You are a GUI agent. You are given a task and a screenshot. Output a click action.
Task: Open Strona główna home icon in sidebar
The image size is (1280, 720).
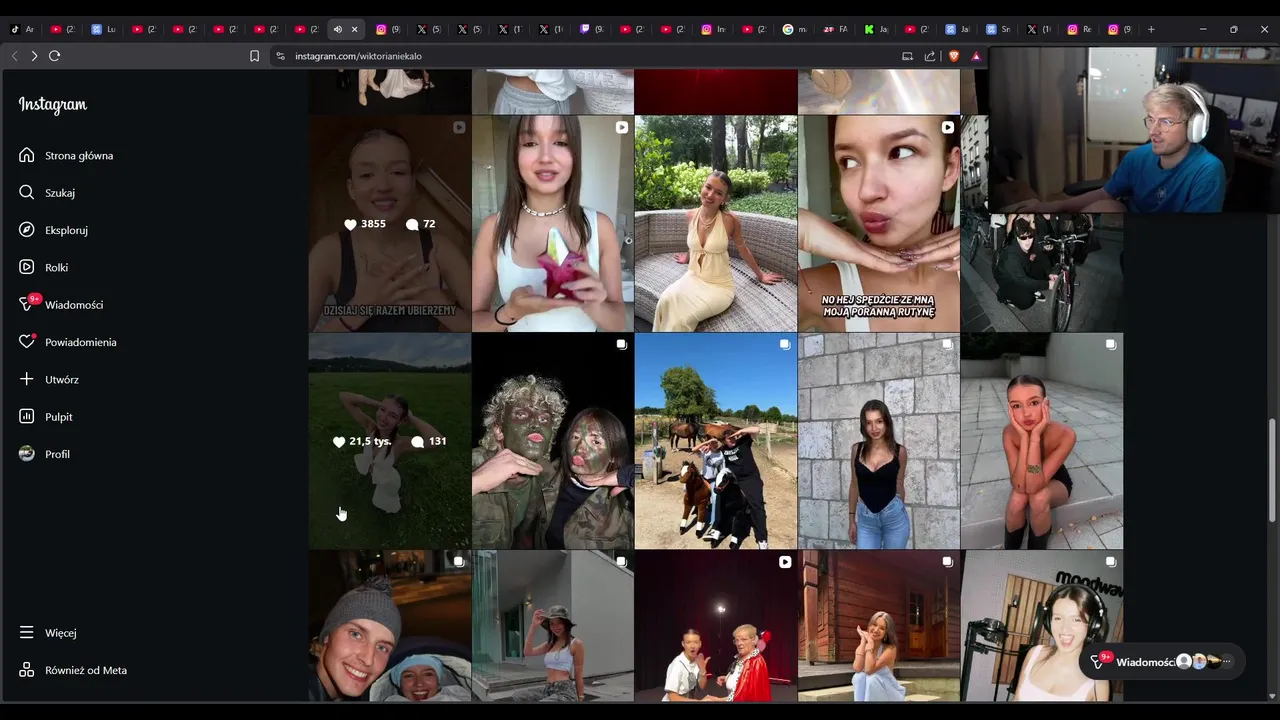click(x=27, y=155)
